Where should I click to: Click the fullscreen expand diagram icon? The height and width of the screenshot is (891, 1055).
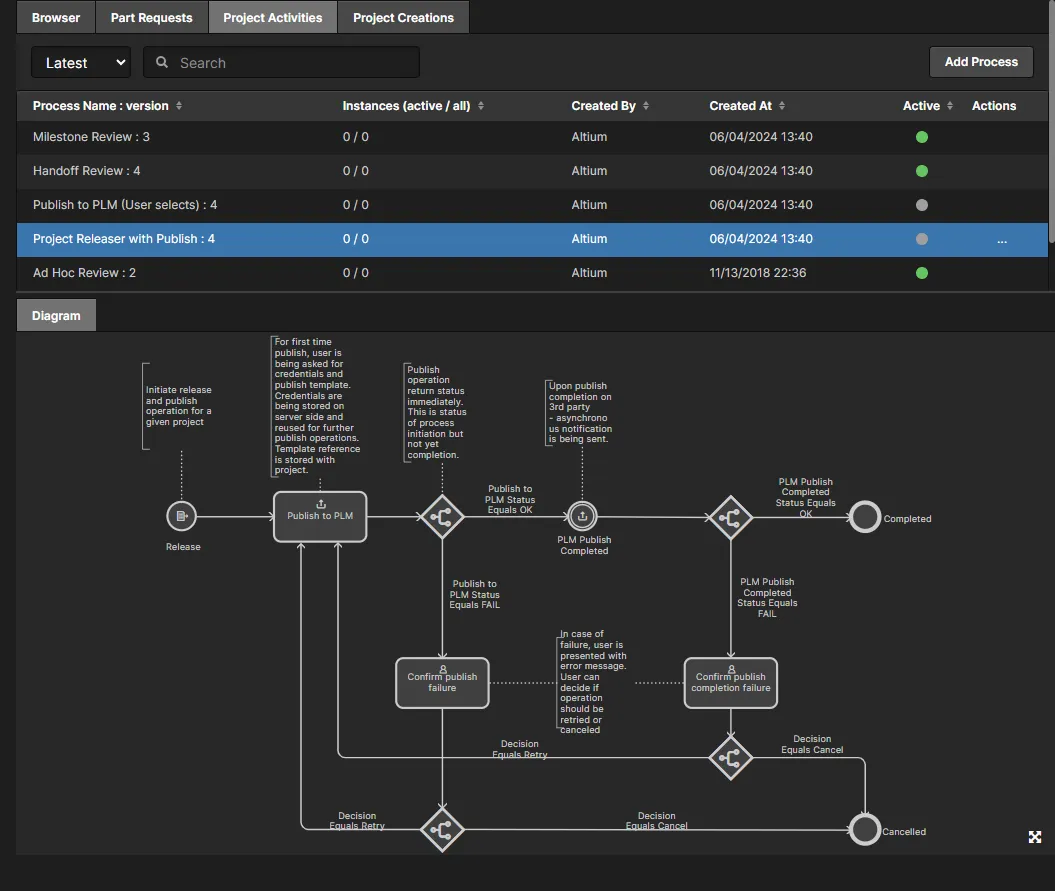point(1035,837)
